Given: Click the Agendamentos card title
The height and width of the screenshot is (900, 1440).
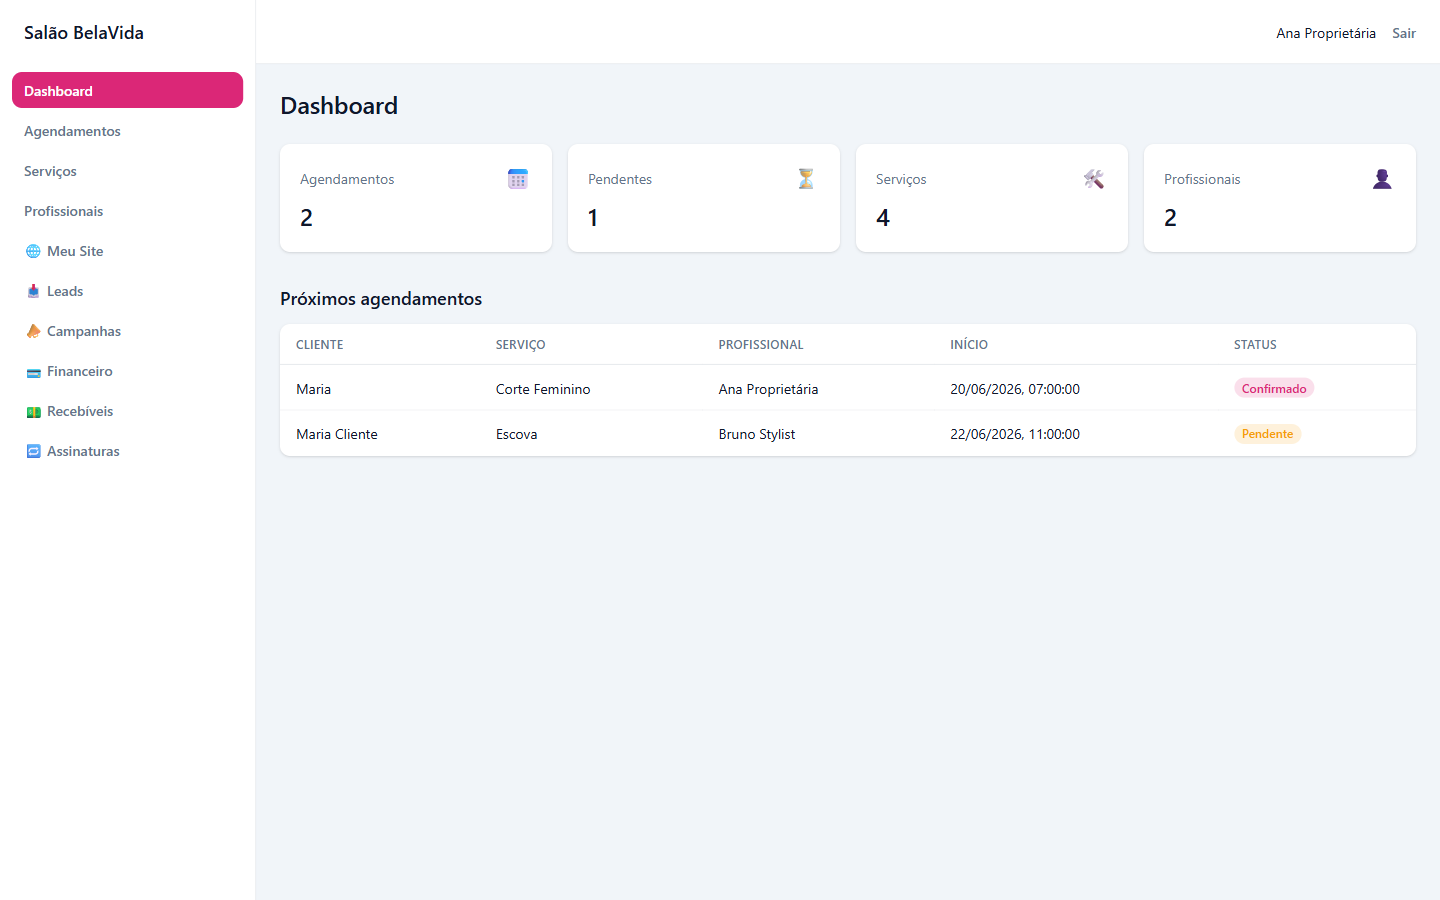Looking at the screenshot, I should pos(347,179).
